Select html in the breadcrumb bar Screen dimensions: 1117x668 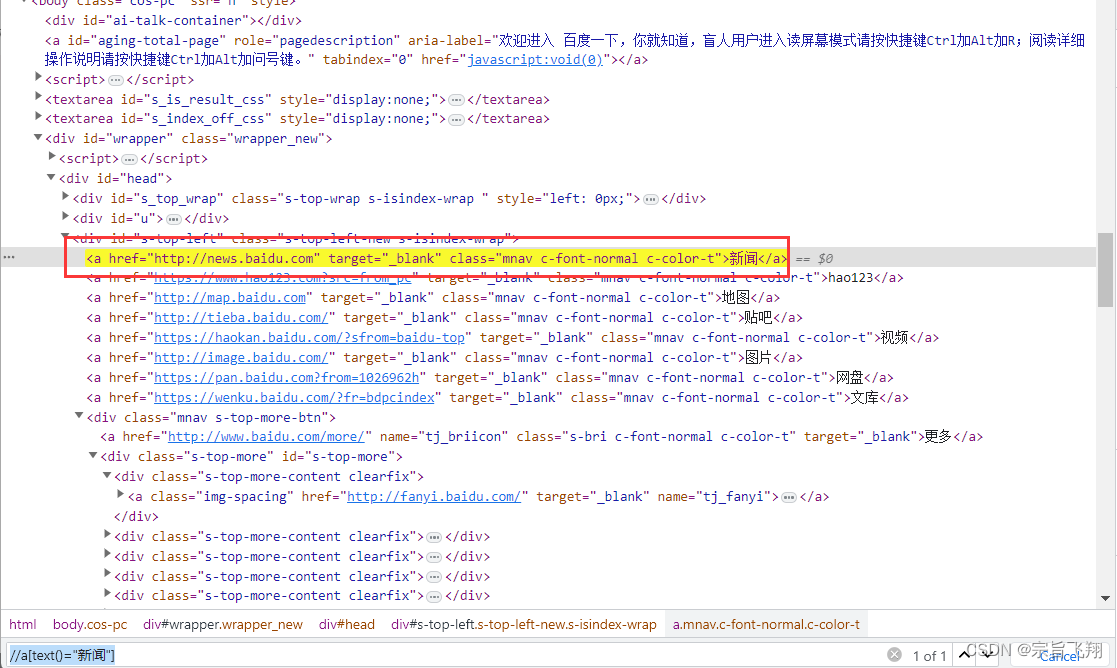[22, 625]
